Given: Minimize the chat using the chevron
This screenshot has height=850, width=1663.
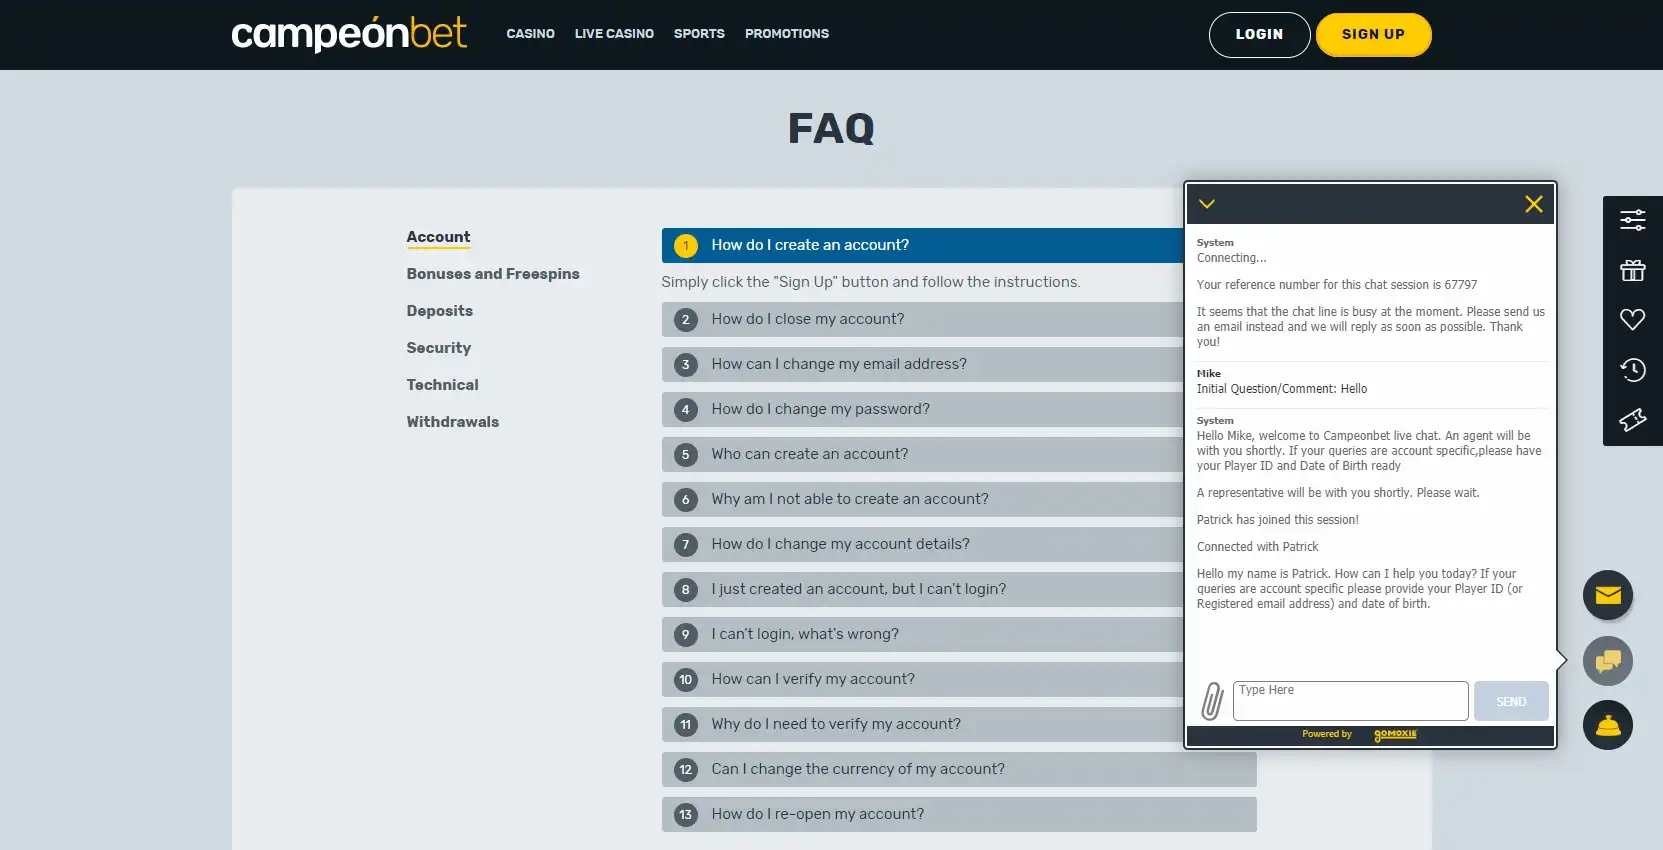Looking at the screenshot, I should (1207, 204).
